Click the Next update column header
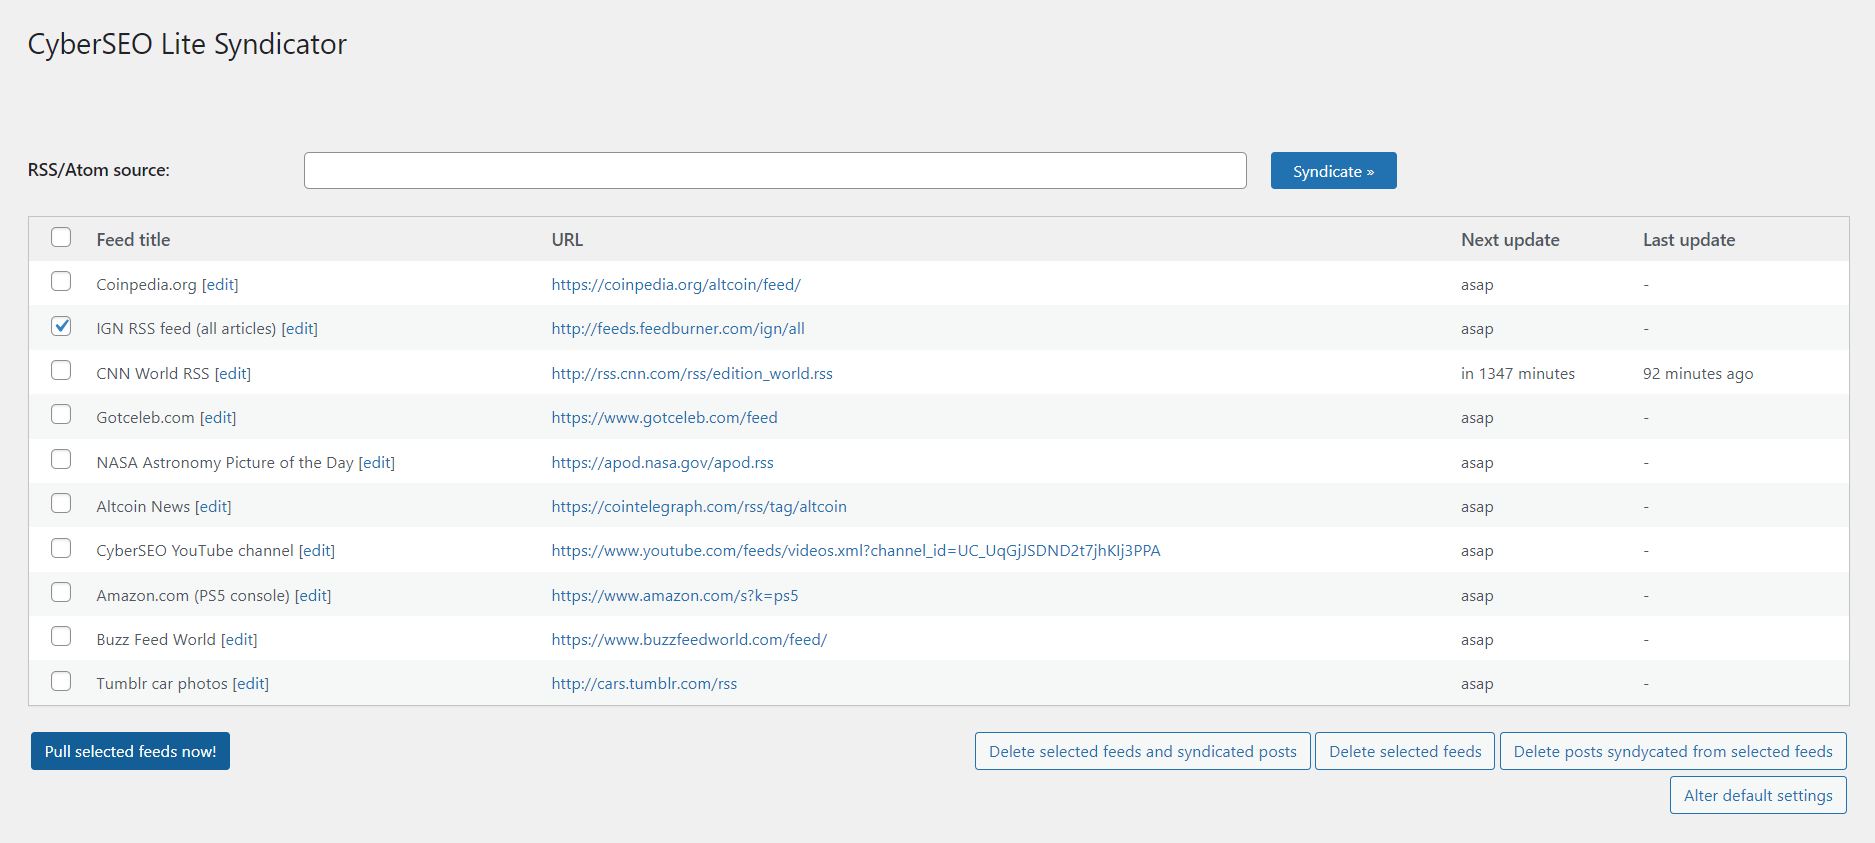 pos(1510,240)
